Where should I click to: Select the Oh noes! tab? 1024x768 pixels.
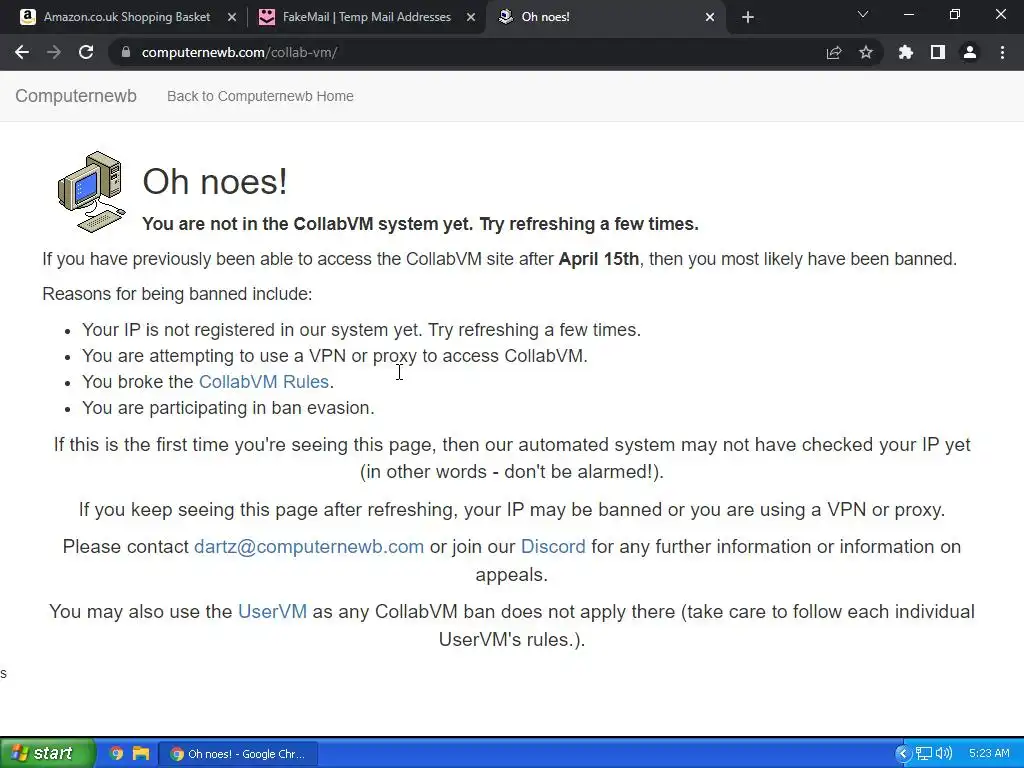[604, 17]
